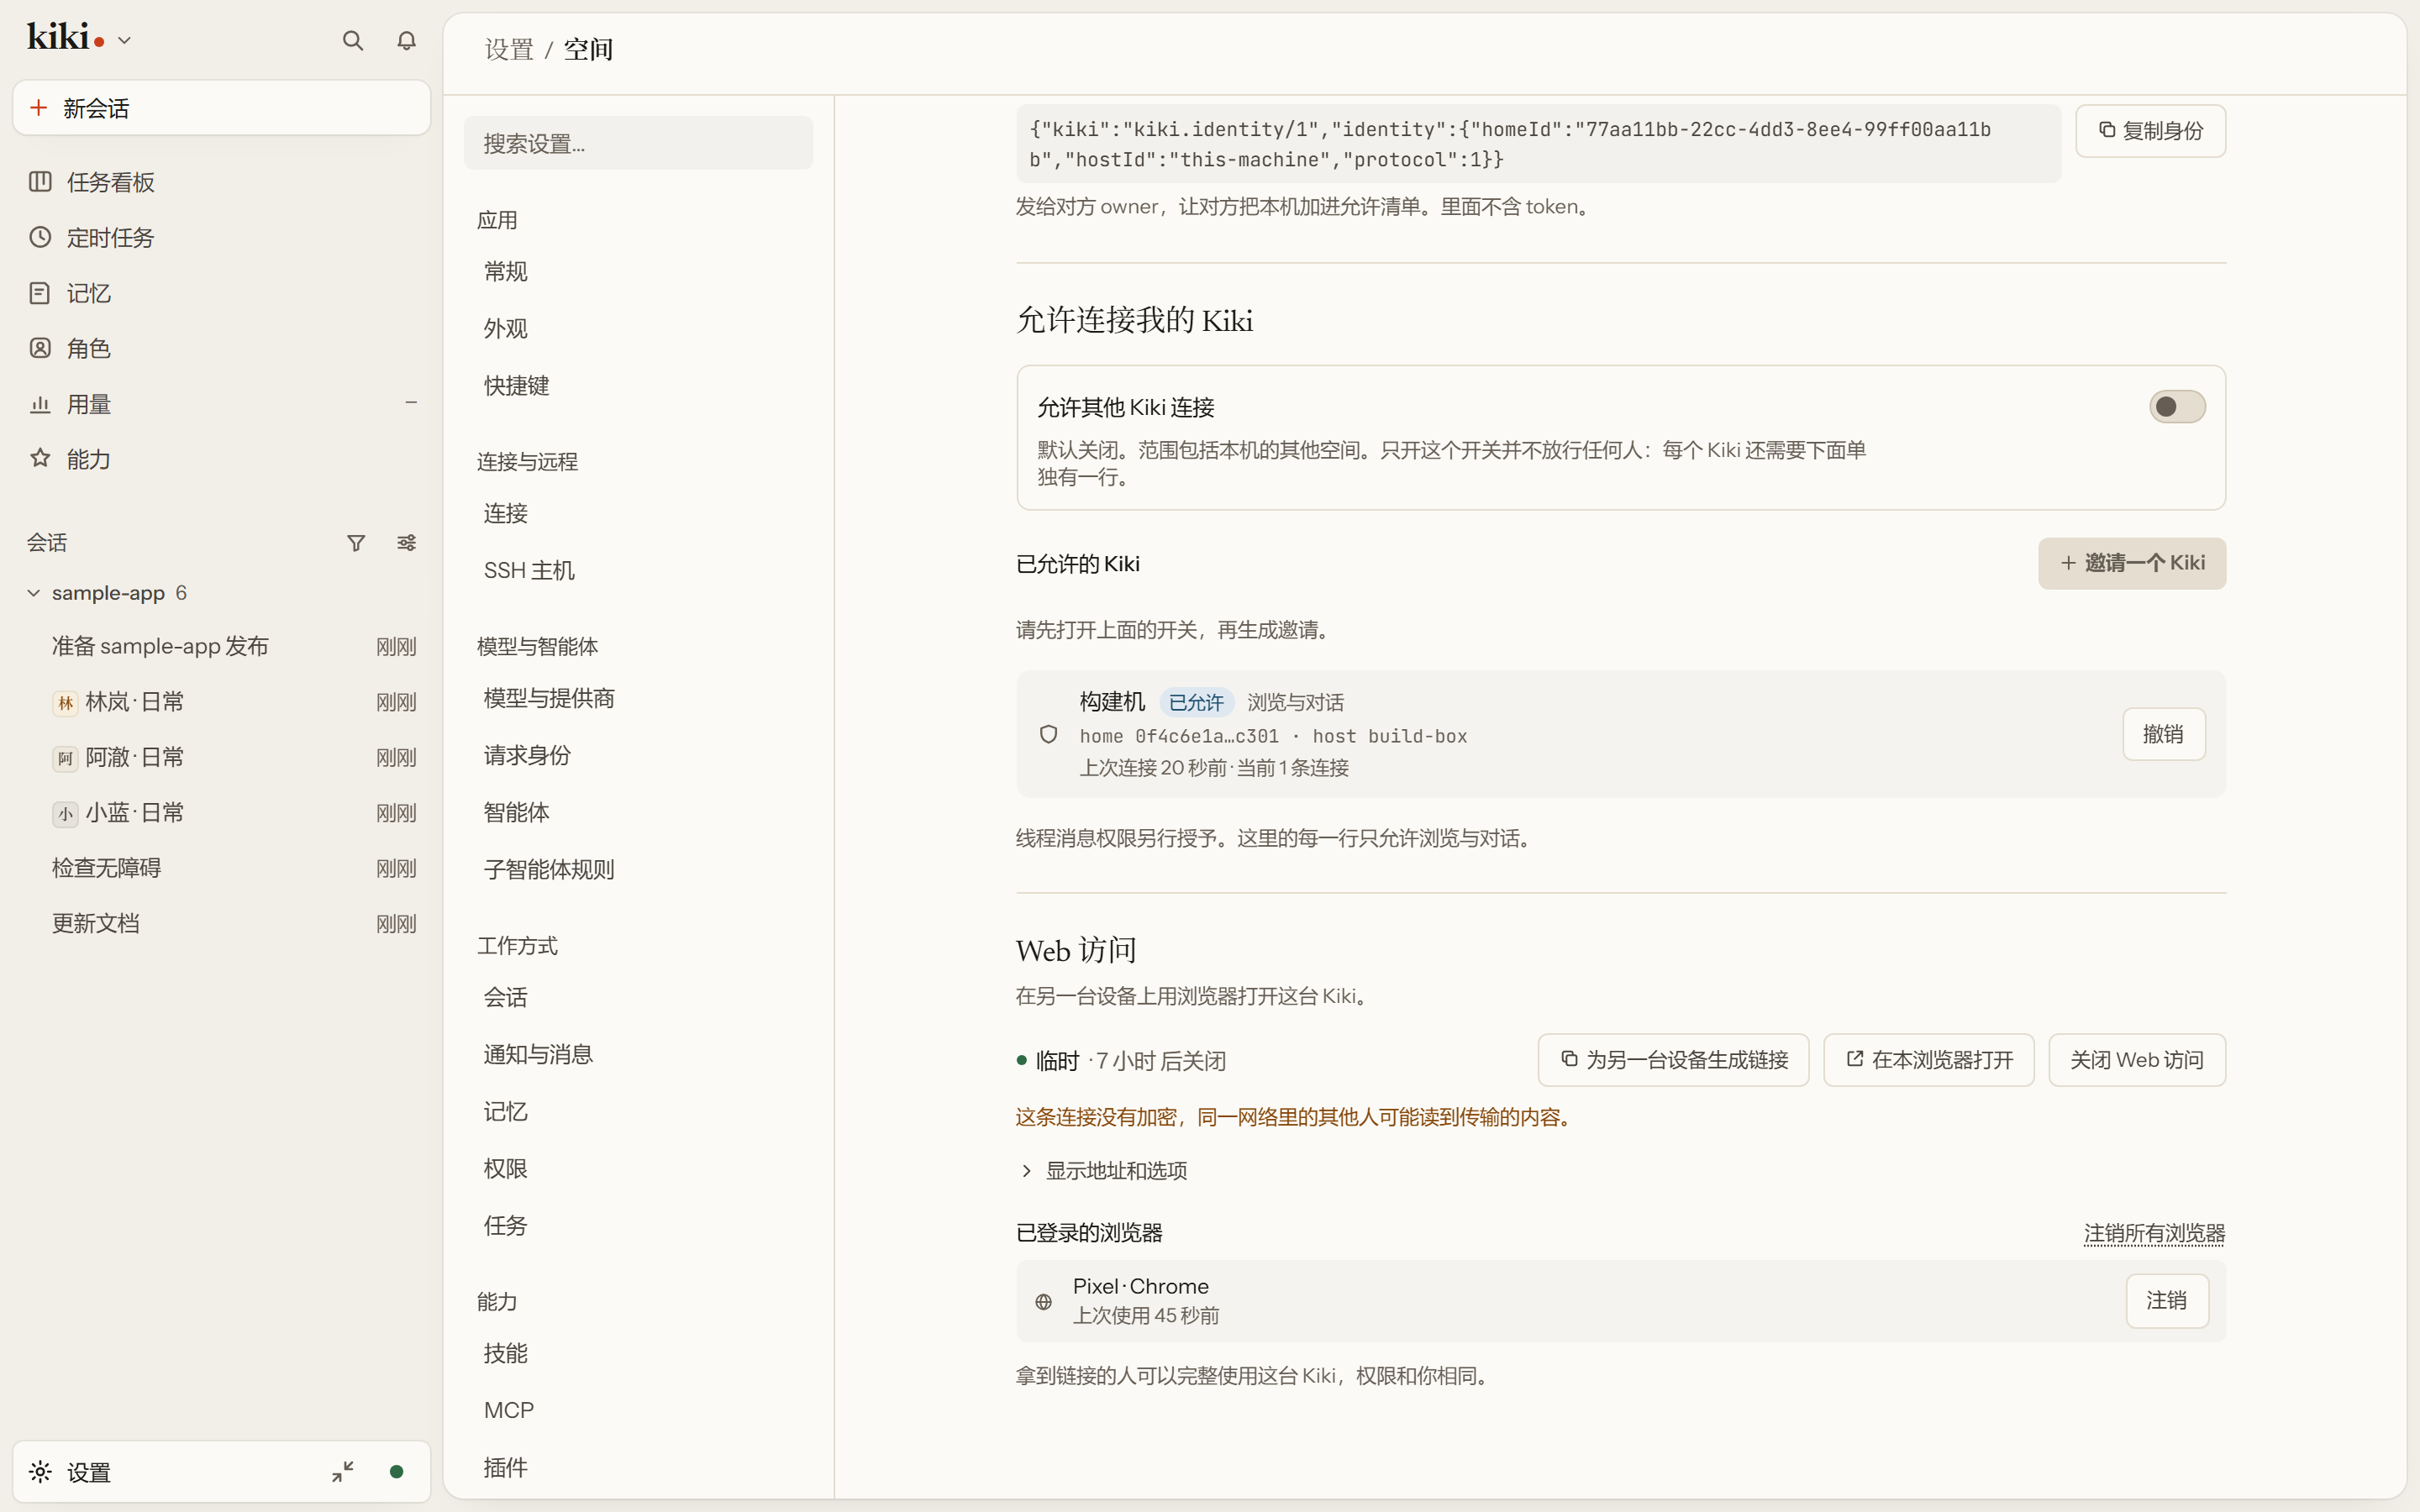Collapse the sample-app conversation group
The height and width of the screenshot is (1512, 2420).
click(33, 593)
